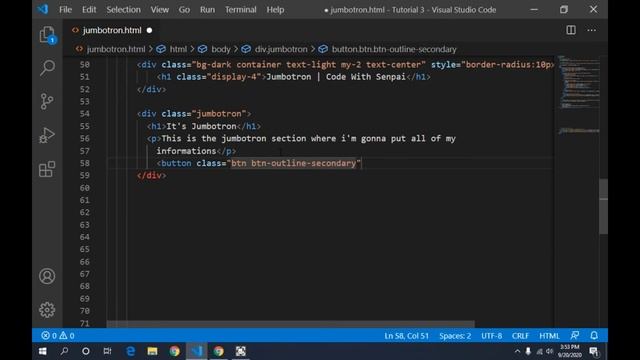Change end of line sequence CRLF

click(520, 336)
